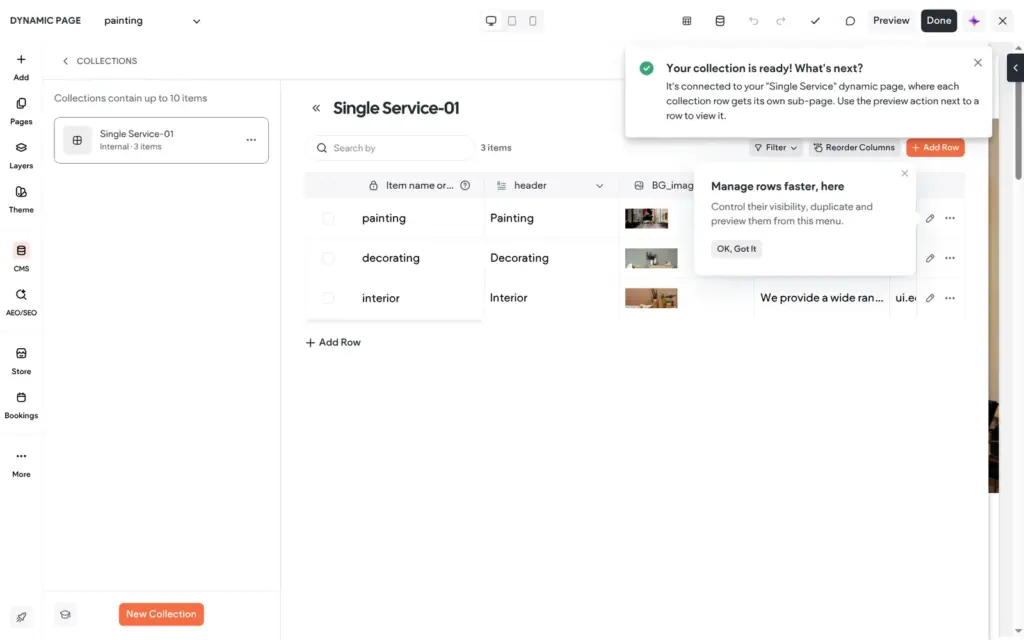Open the Theme panel

21,200
